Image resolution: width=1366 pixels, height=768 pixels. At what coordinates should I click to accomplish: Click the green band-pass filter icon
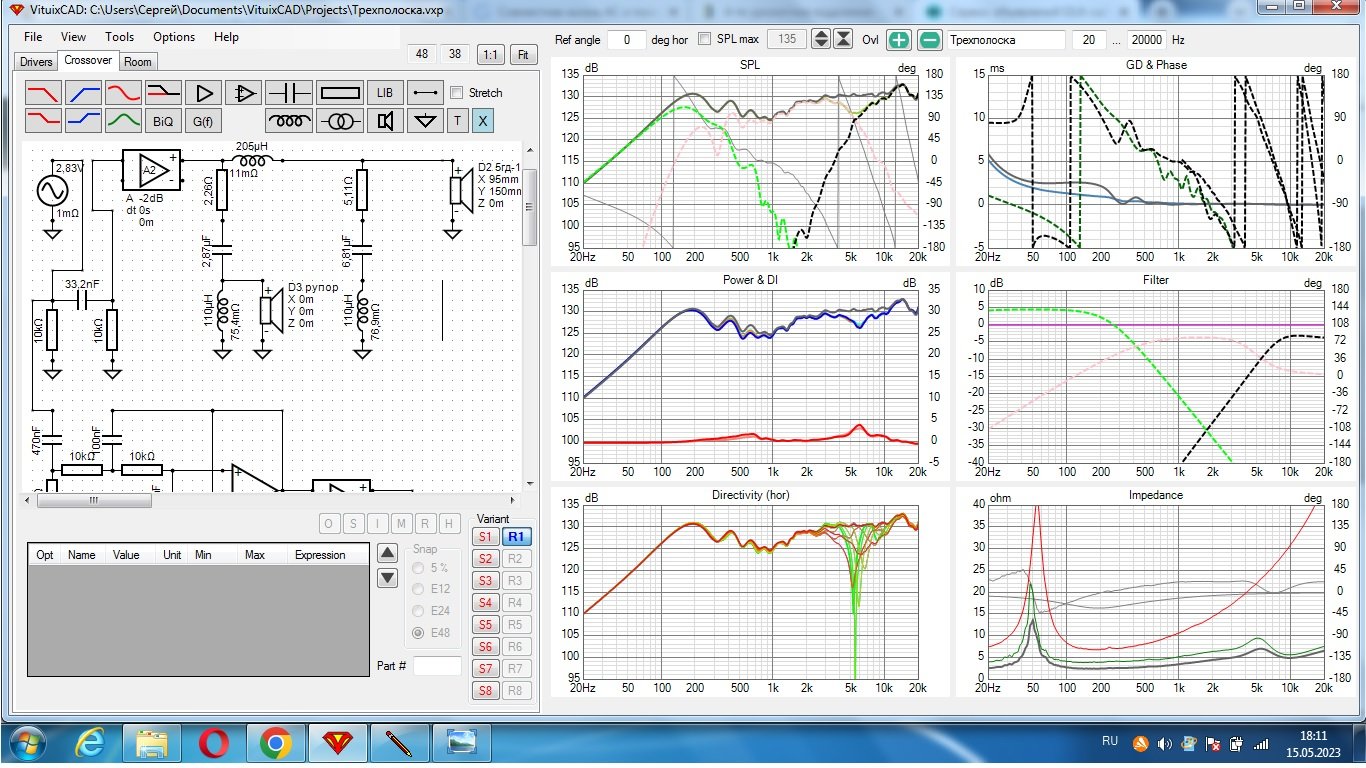click(x=123, y=121)
